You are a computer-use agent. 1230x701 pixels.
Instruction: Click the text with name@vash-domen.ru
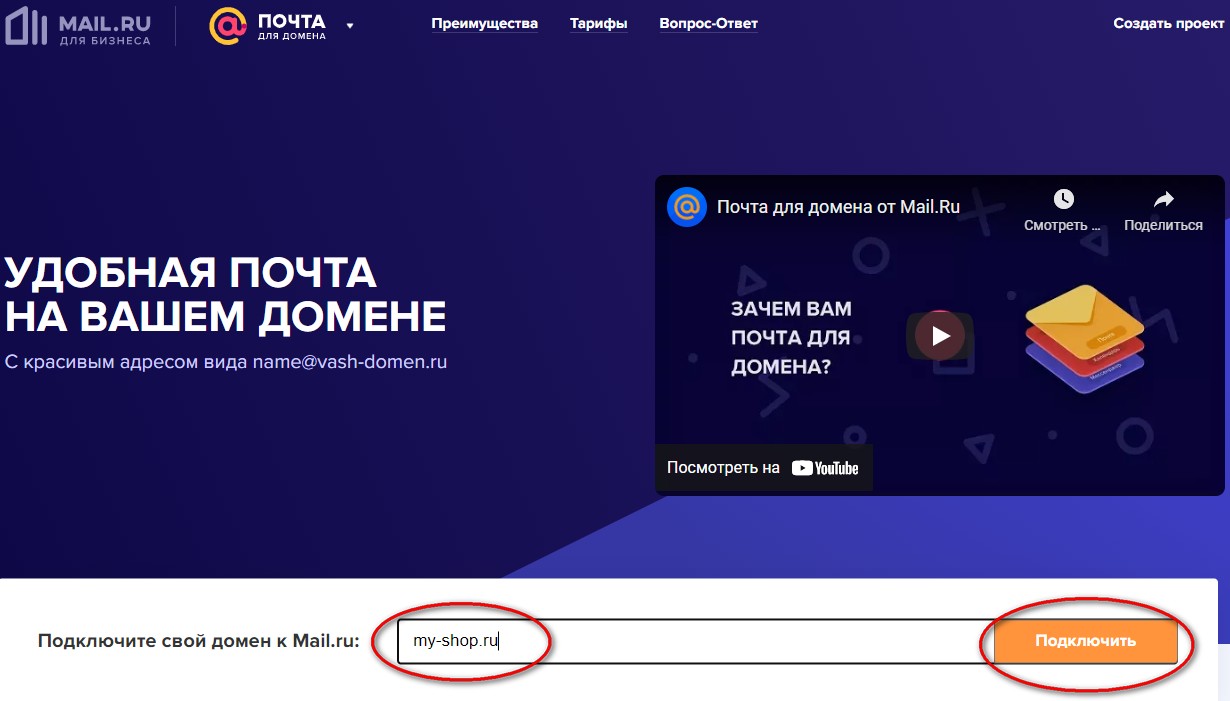pyautogui.click(x=225, y=362)
